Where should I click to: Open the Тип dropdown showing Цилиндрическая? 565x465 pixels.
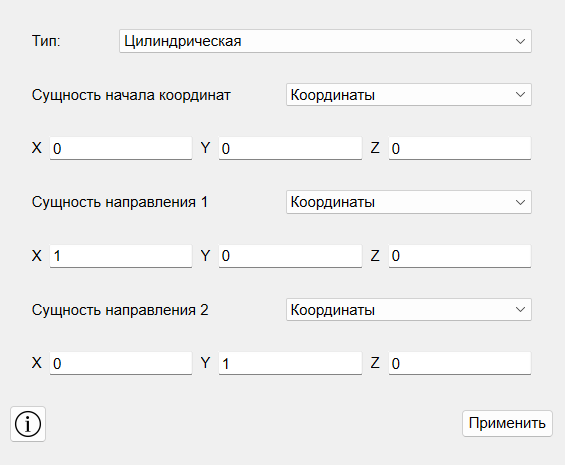(x=325, y=41)
